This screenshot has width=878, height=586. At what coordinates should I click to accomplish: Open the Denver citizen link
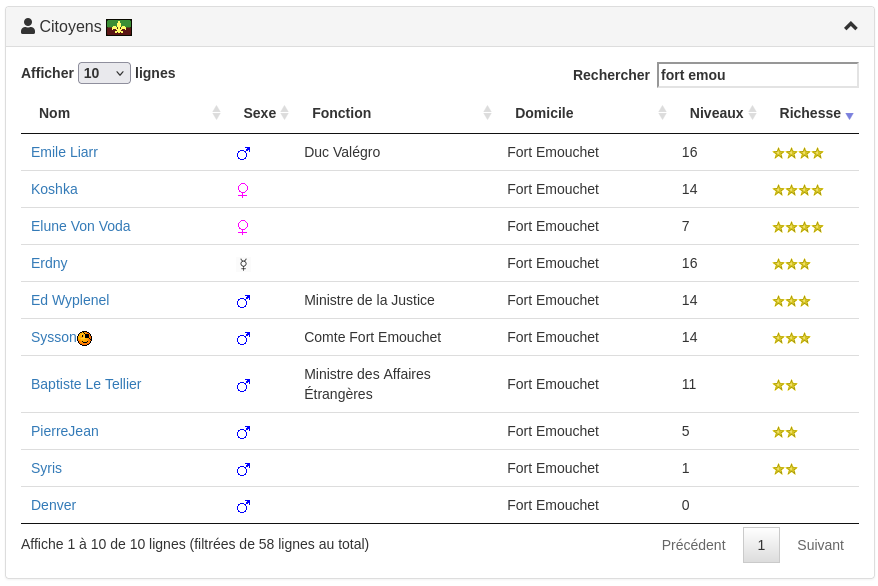[53, 505]
